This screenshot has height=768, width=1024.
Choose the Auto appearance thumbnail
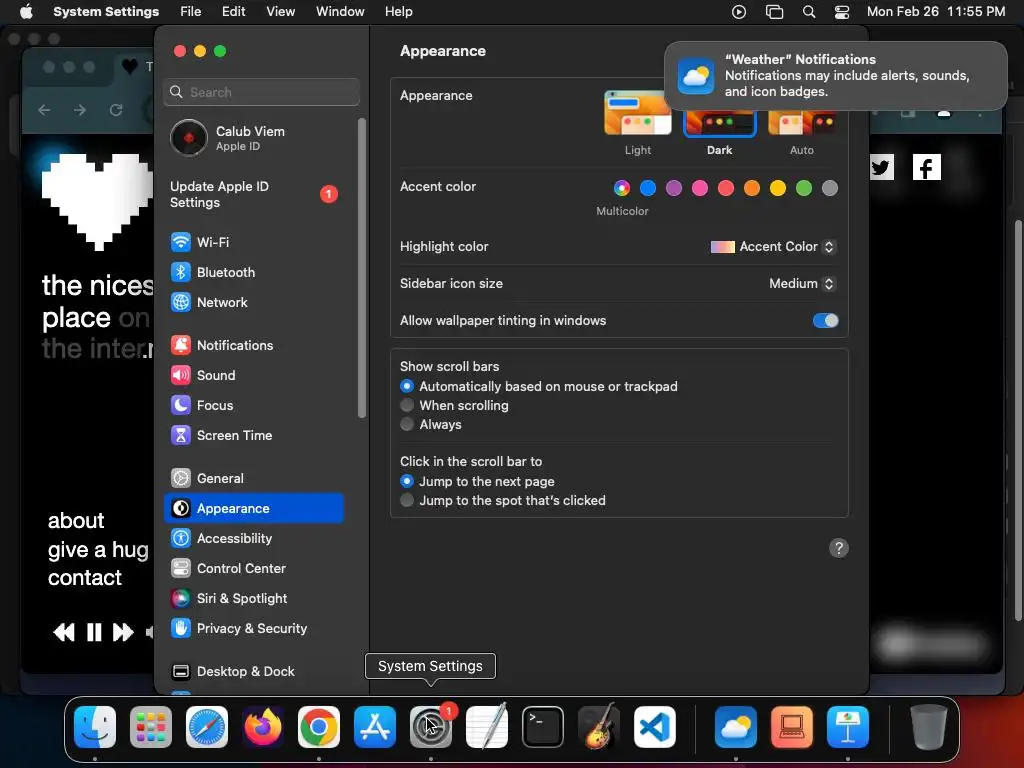click(x=802, y=123)
